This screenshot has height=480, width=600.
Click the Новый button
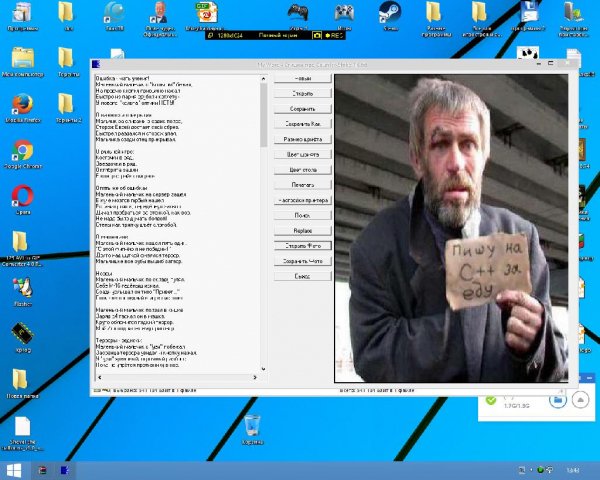pos(303,78)
